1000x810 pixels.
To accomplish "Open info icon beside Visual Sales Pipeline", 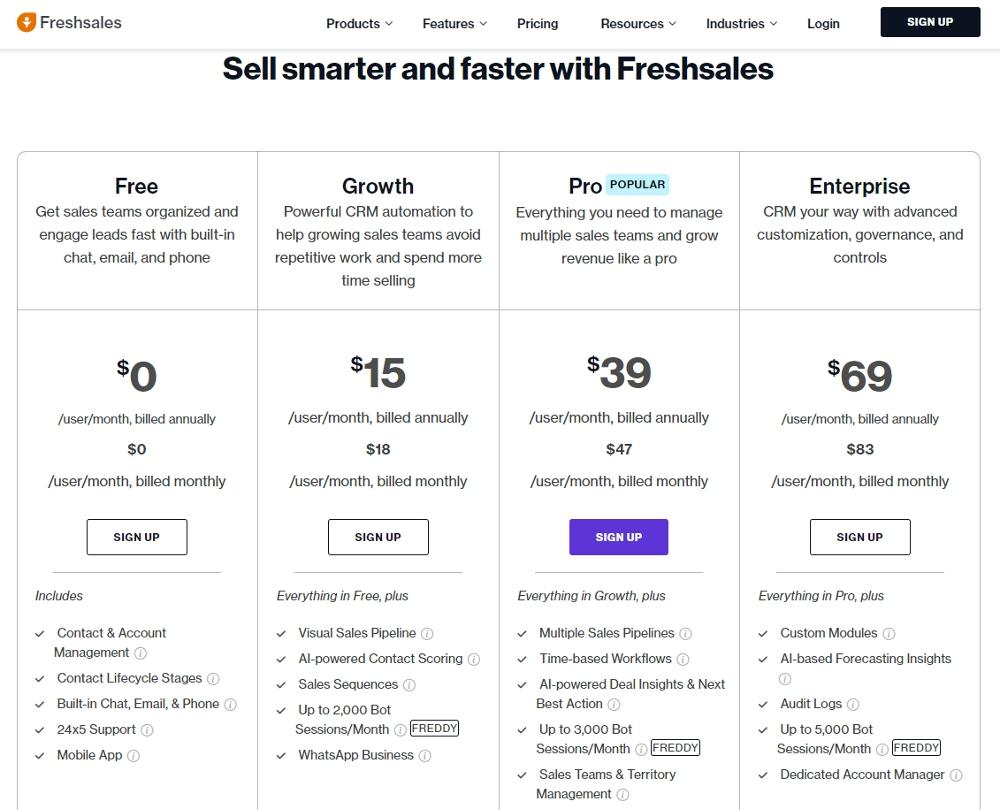I will click(427, 633).
